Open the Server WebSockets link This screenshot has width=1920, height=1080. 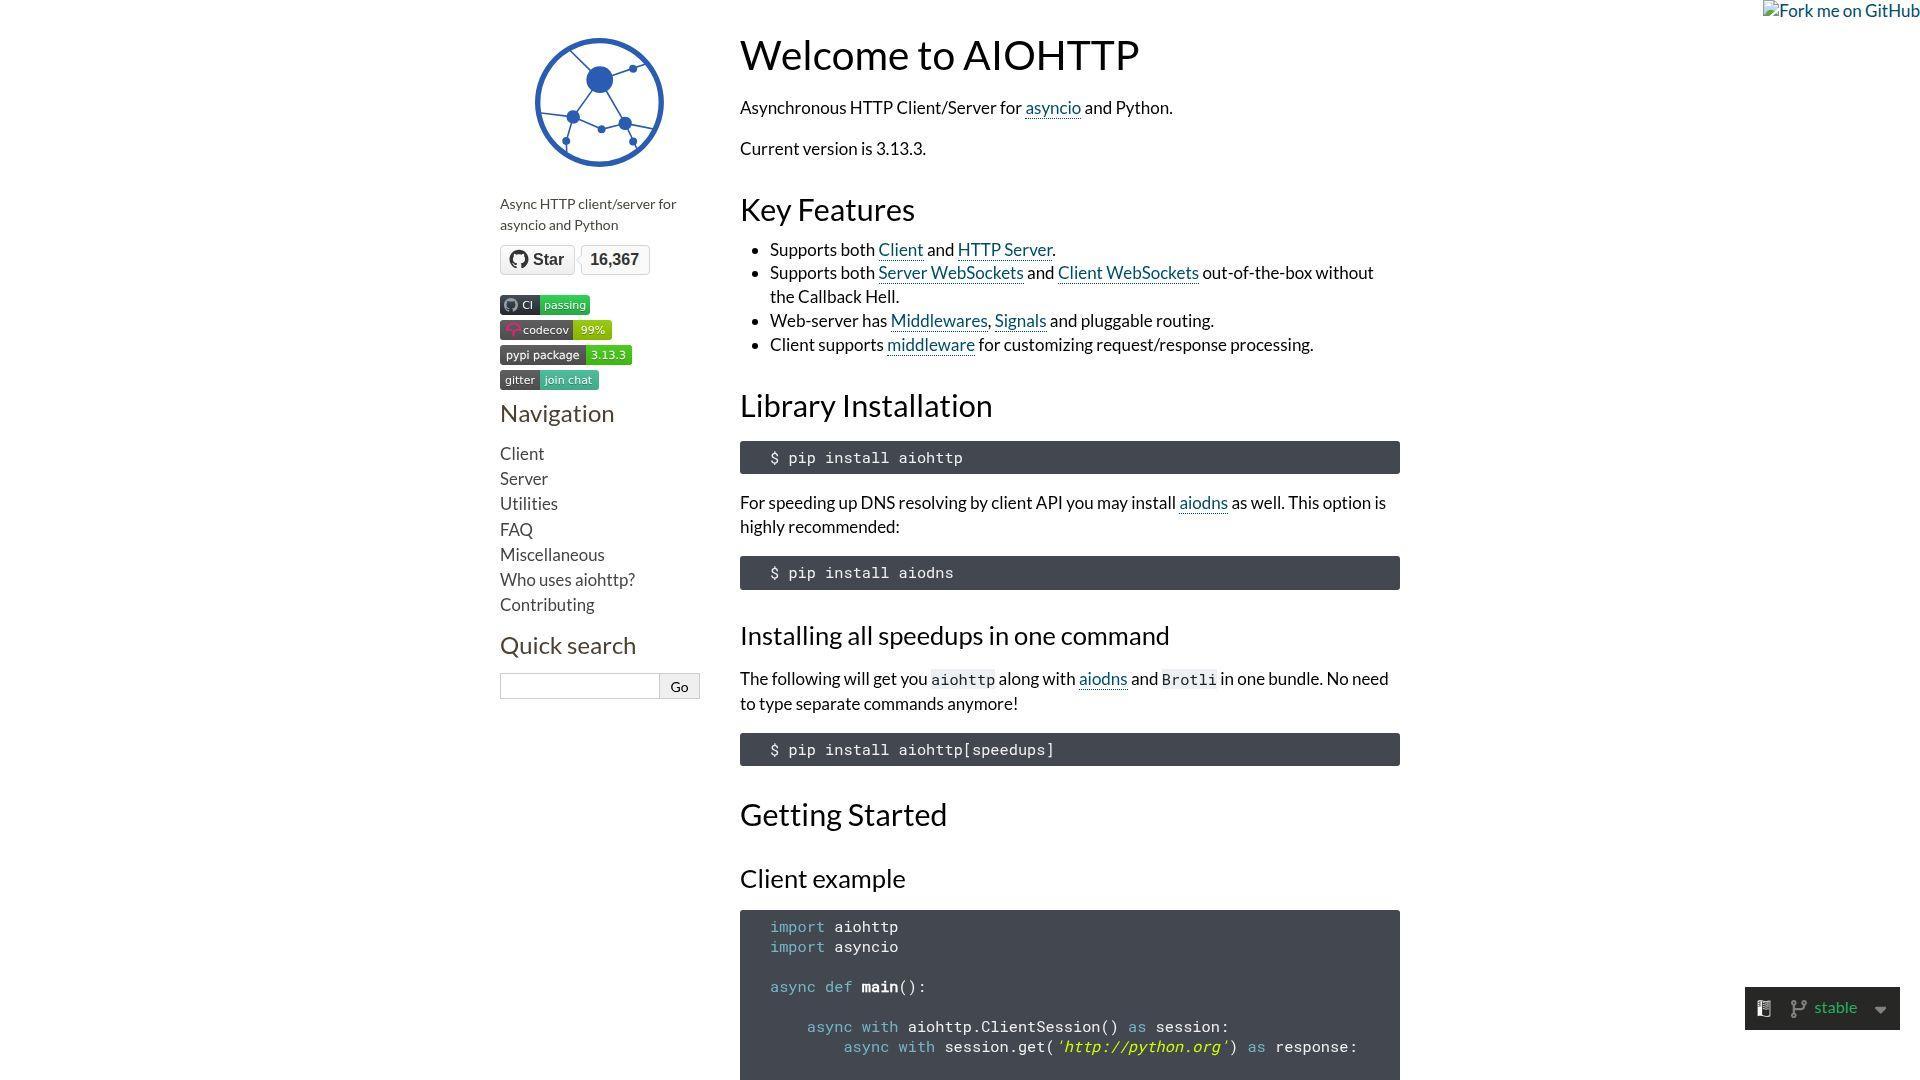950,273
